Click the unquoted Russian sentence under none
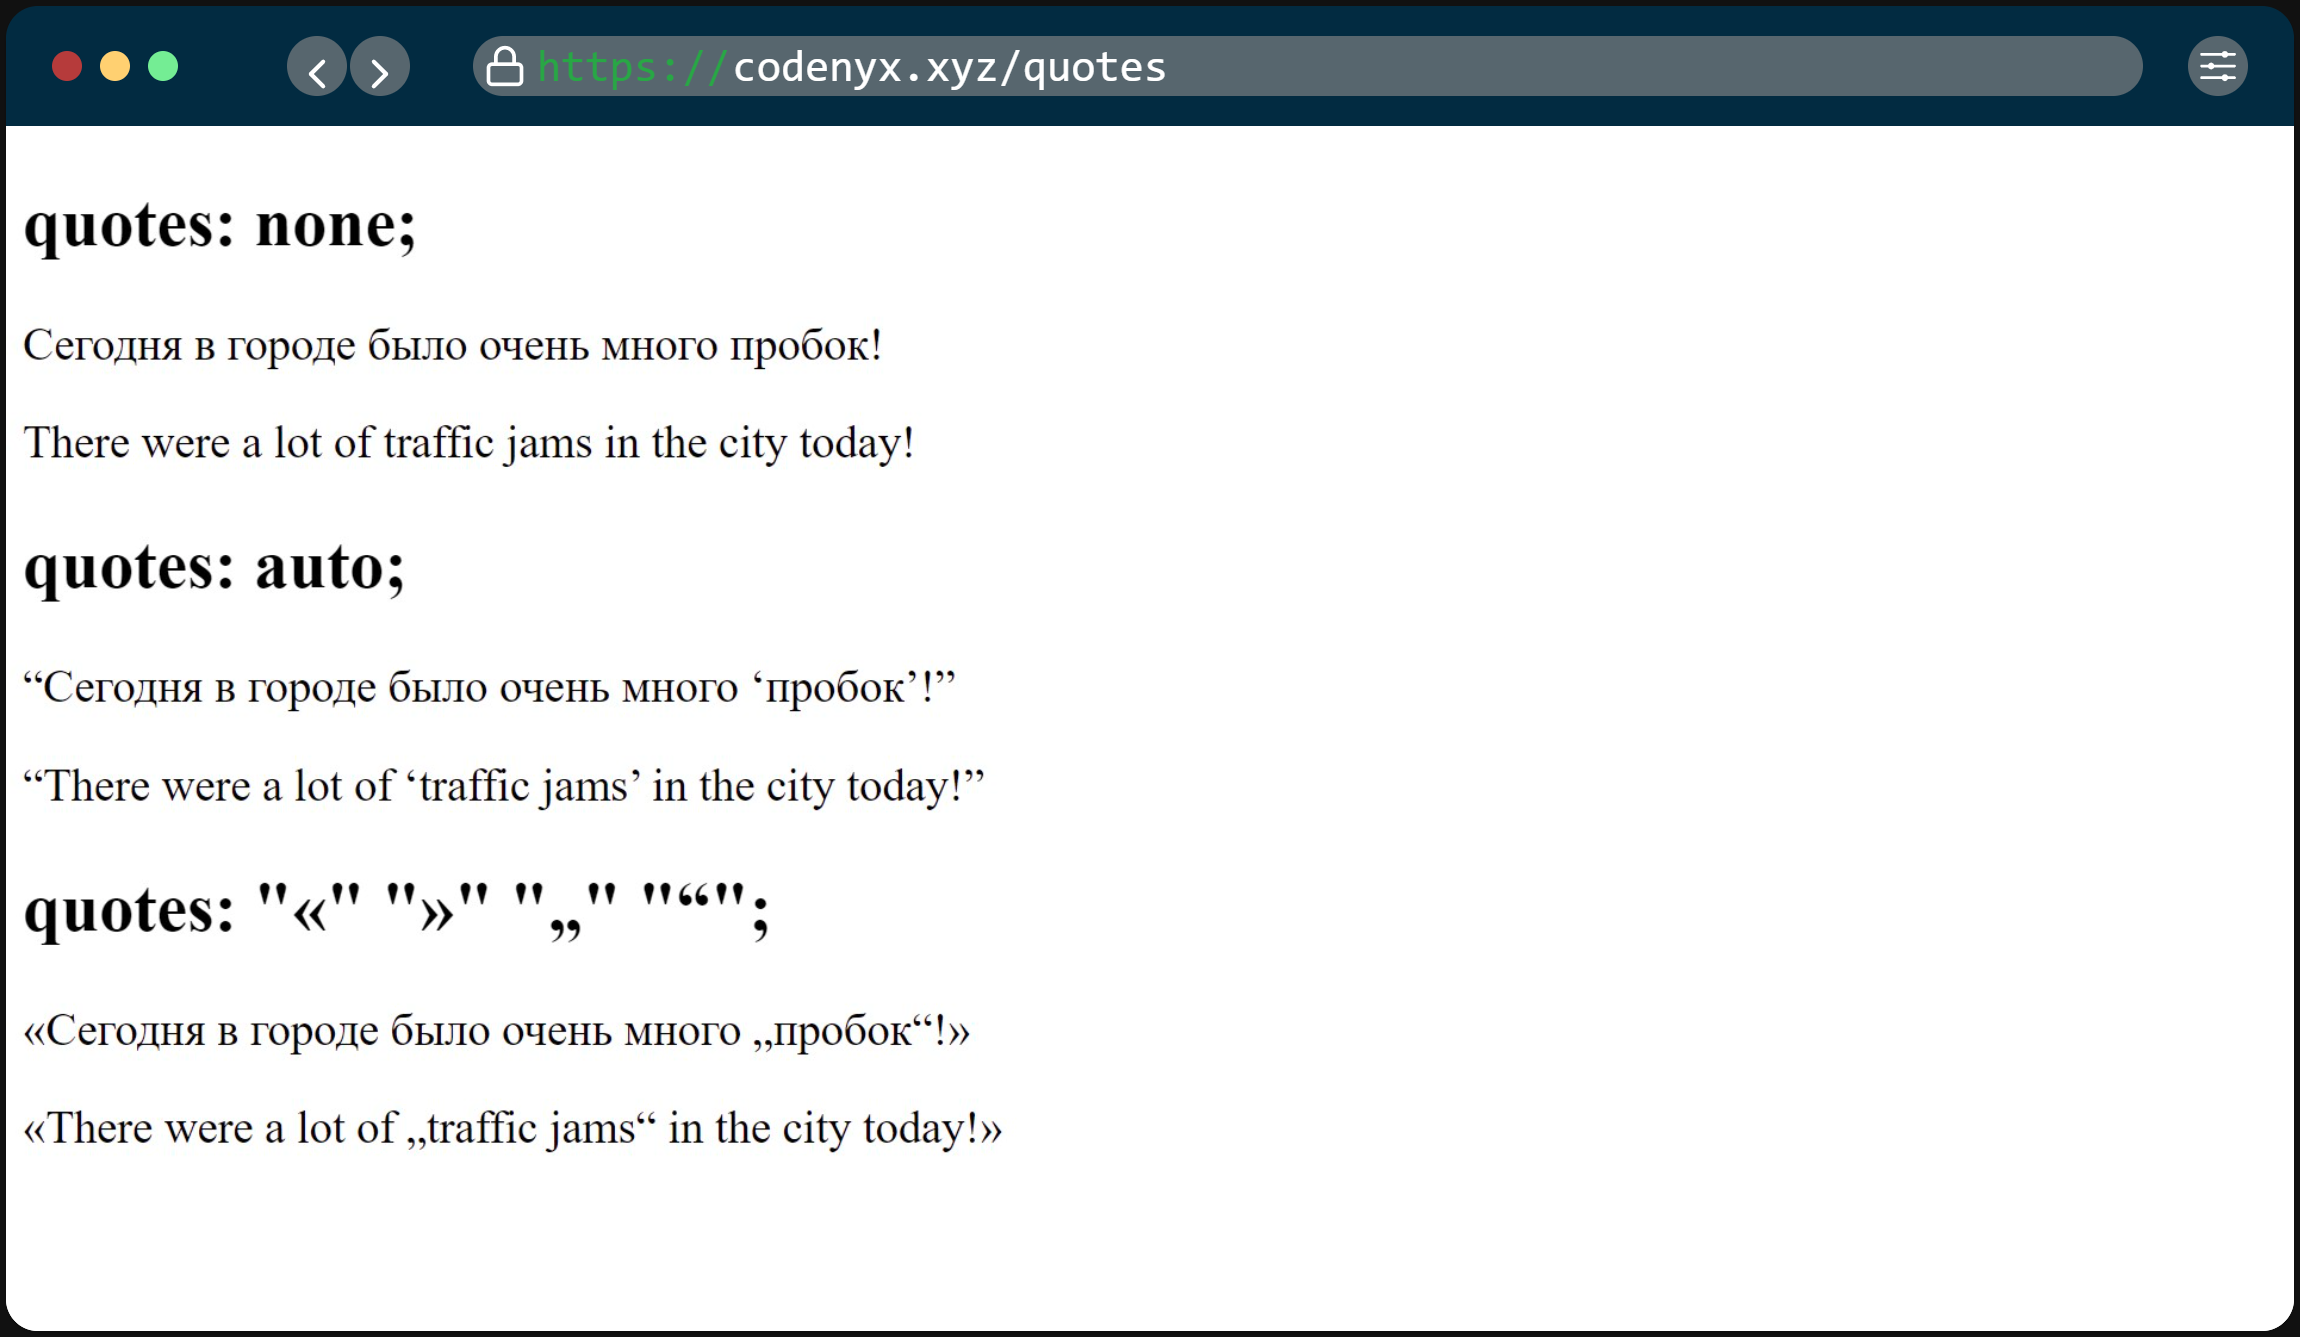 [452, 345]
